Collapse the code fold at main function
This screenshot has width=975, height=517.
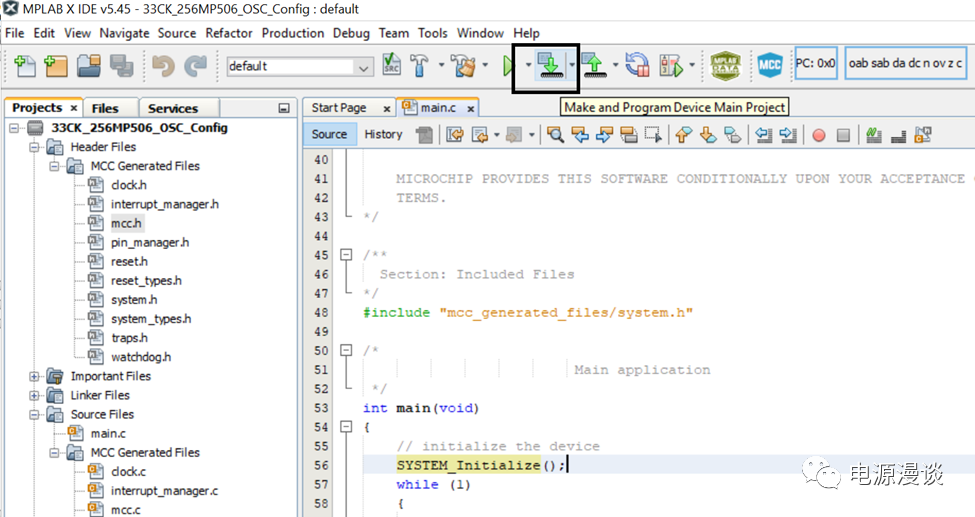pyautogui.click(x=347, y=427)
